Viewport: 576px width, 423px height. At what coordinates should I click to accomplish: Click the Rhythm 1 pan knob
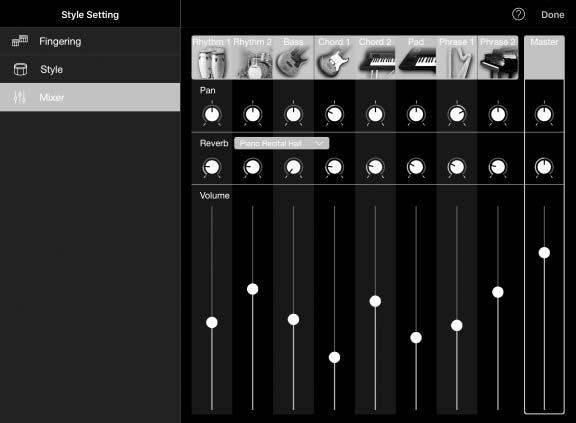click(212, 114)
